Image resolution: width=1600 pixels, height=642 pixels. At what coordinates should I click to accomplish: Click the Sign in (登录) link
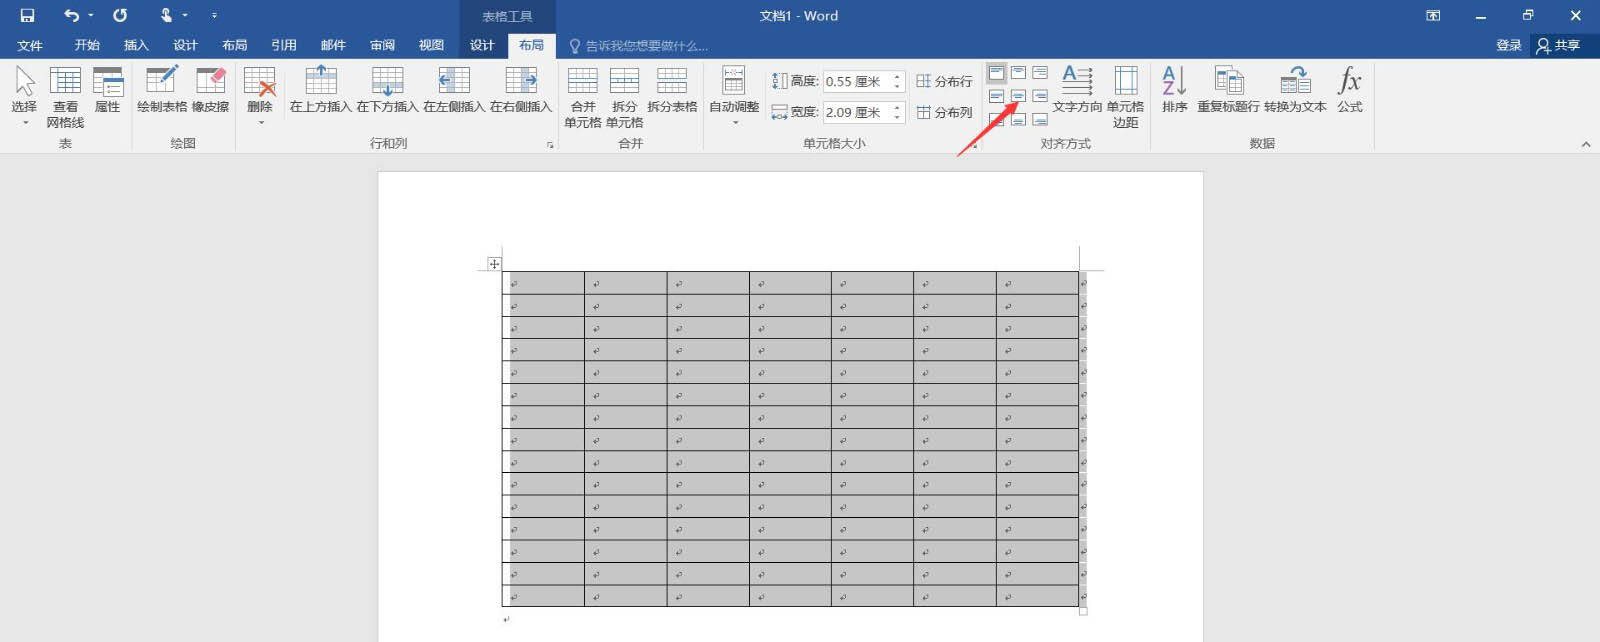click(1508, 45)
